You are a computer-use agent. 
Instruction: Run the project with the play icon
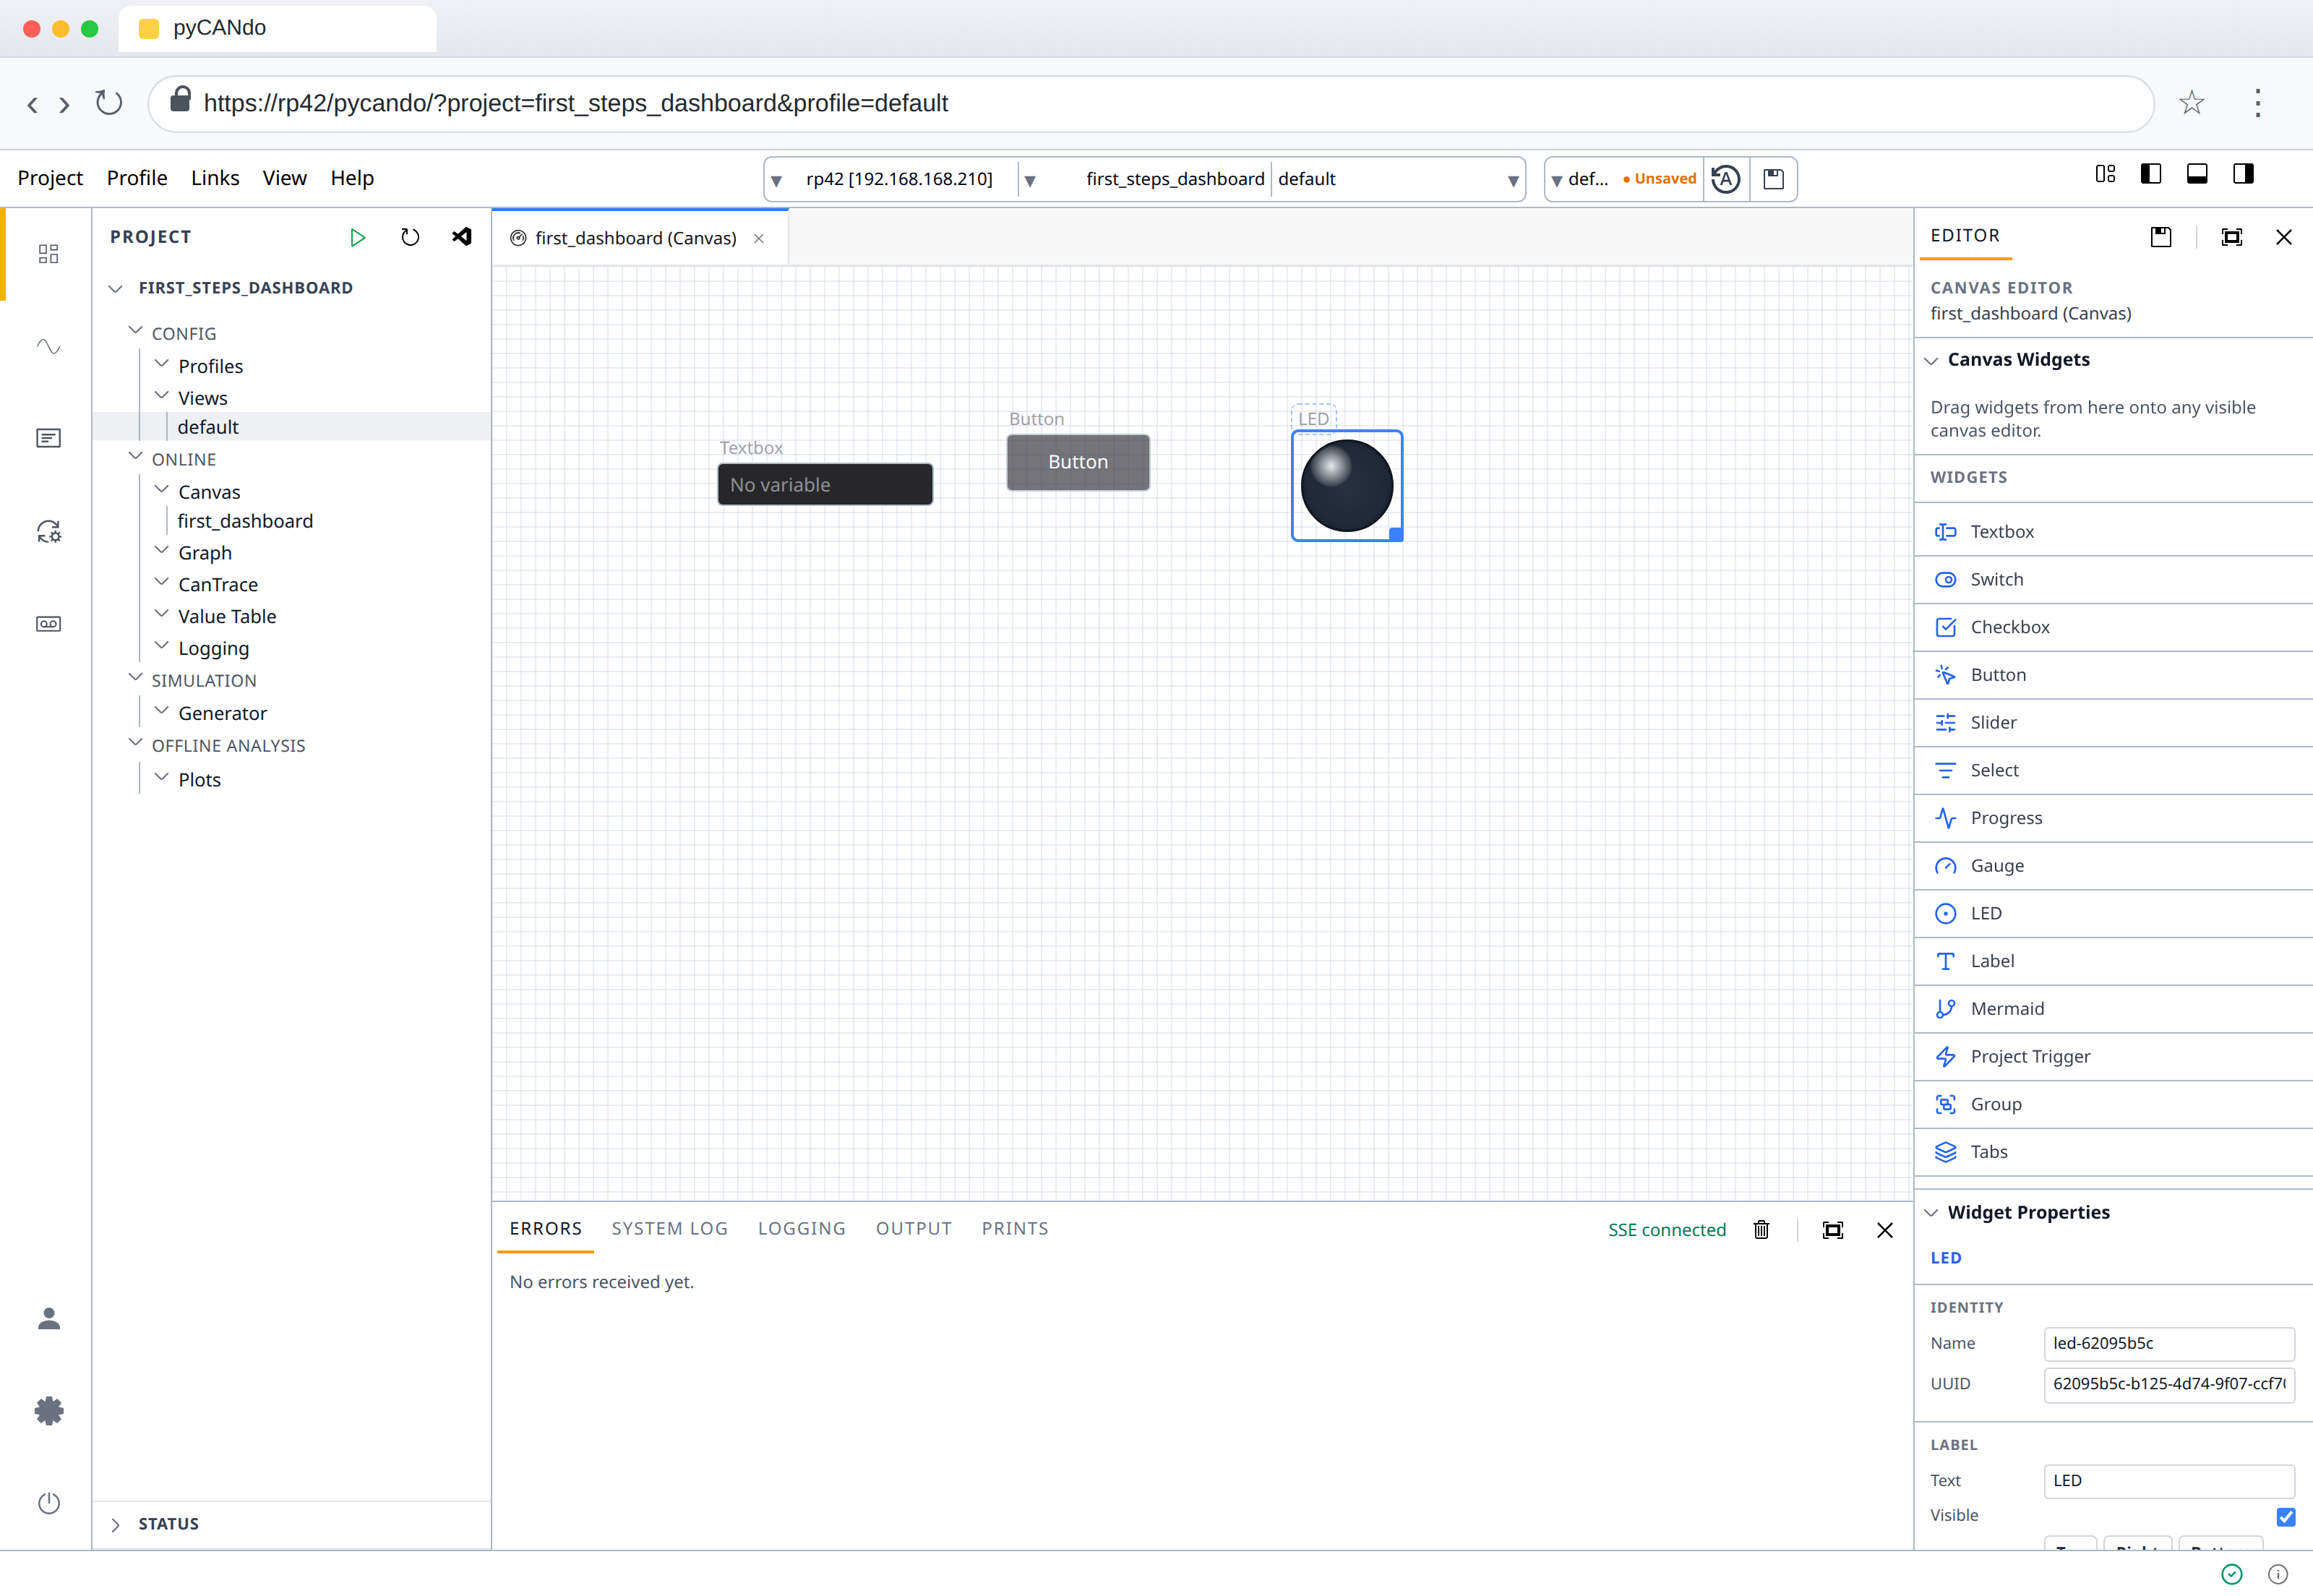(x=357, y=237)
